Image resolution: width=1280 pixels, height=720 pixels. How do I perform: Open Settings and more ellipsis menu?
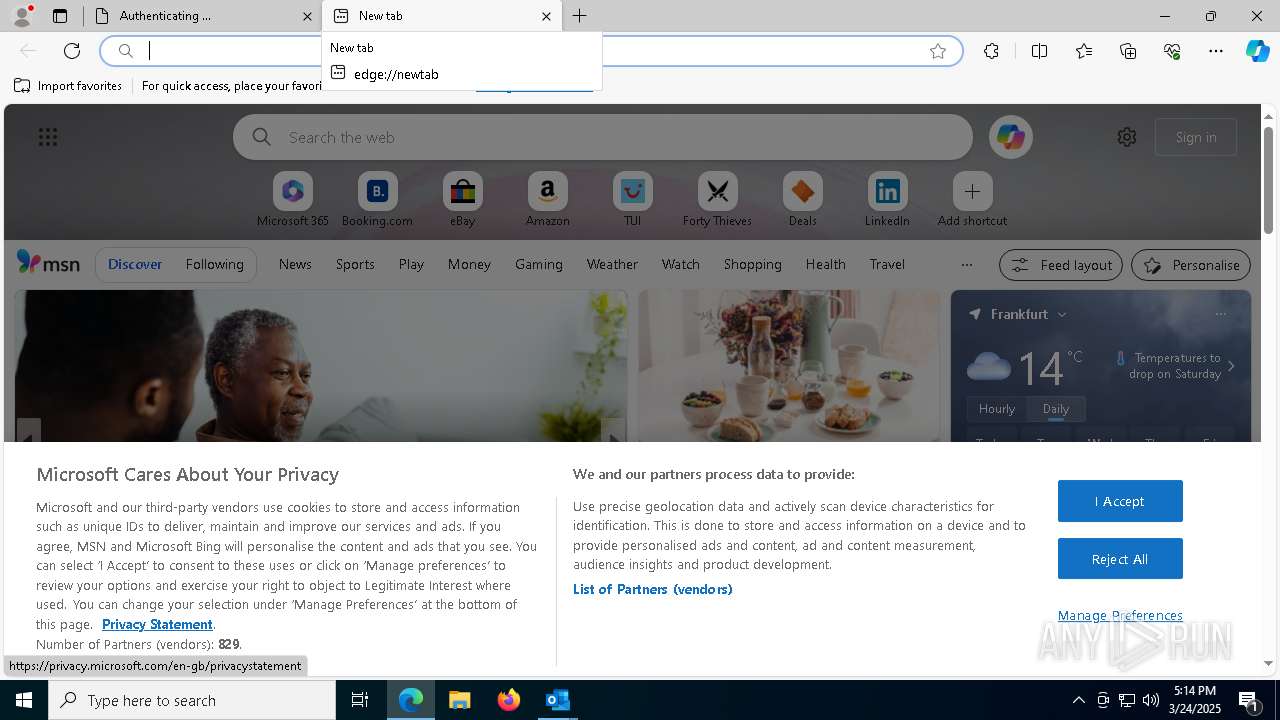pos(1216,51)
